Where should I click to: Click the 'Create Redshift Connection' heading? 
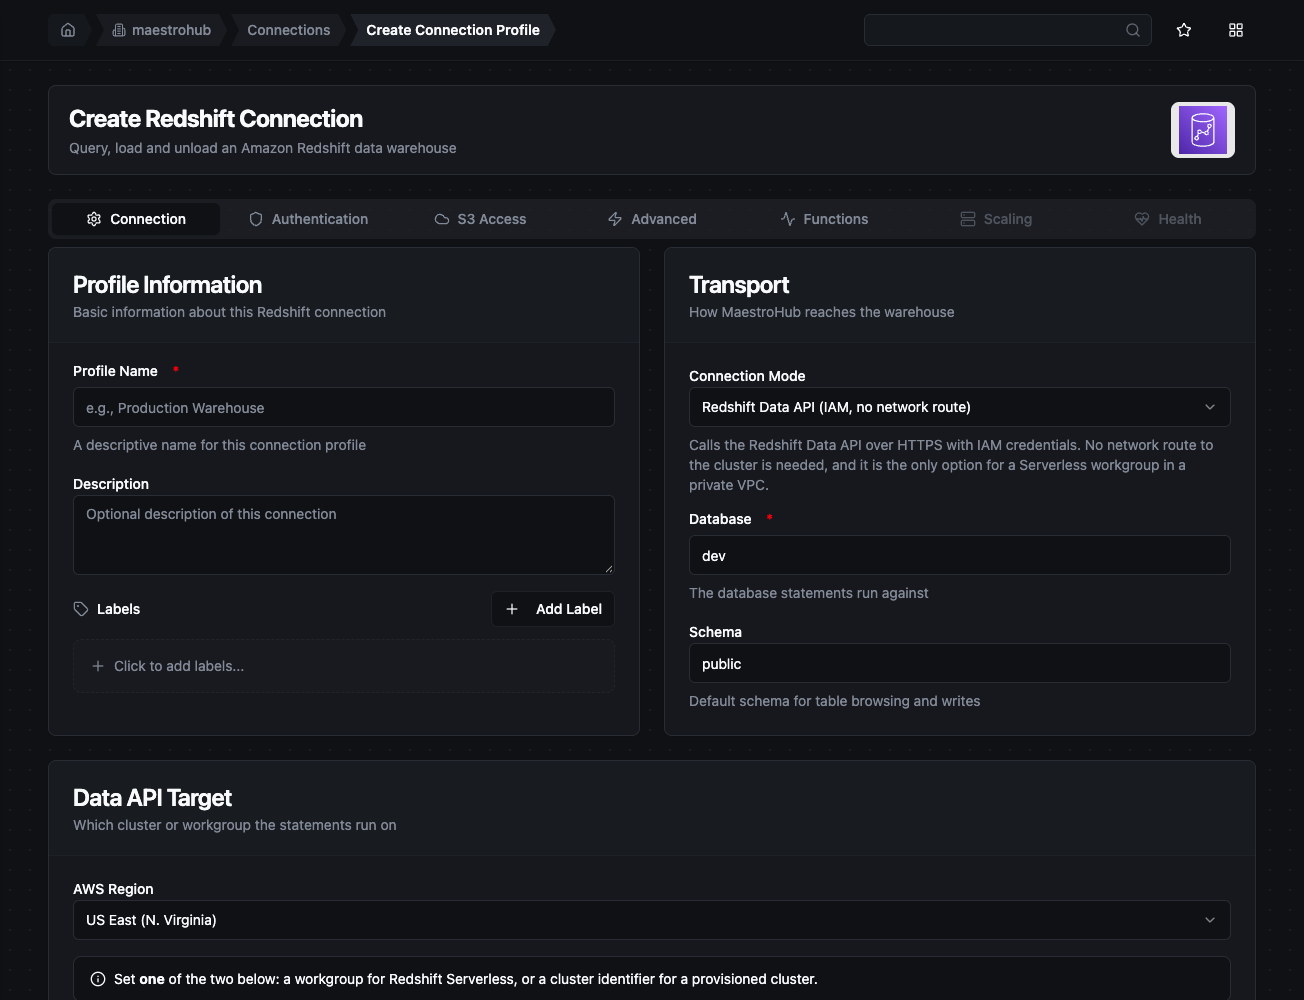[x=216, y=119]
